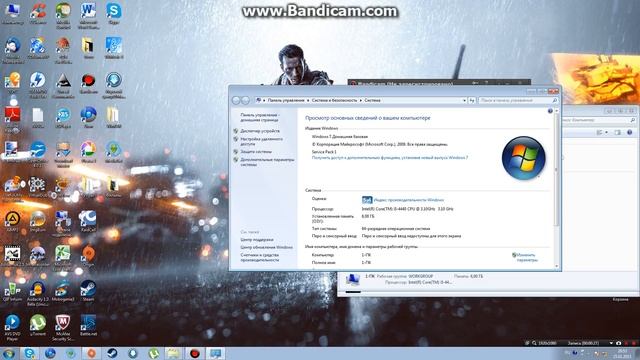Open the address bar history dropdown arrow
Viewport: 640px width, 360px height.
pyautogui.click(x=464, y=100)
